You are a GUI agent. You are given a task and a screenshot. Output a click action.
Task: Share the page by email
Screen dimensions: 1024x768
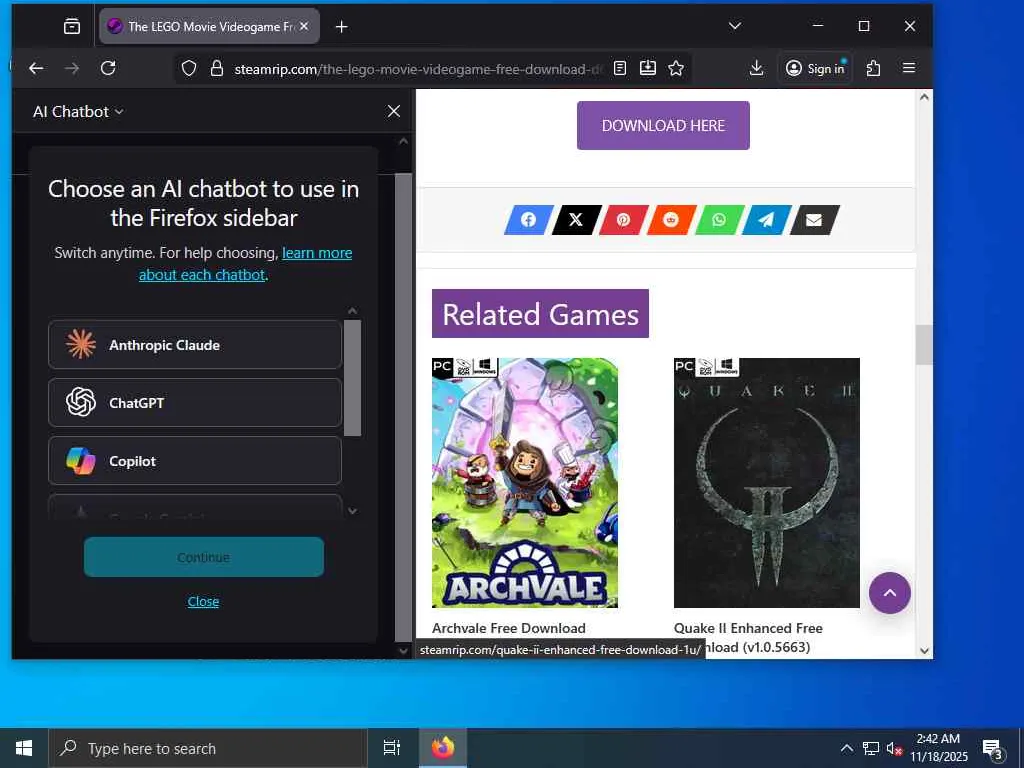point(814,219)
